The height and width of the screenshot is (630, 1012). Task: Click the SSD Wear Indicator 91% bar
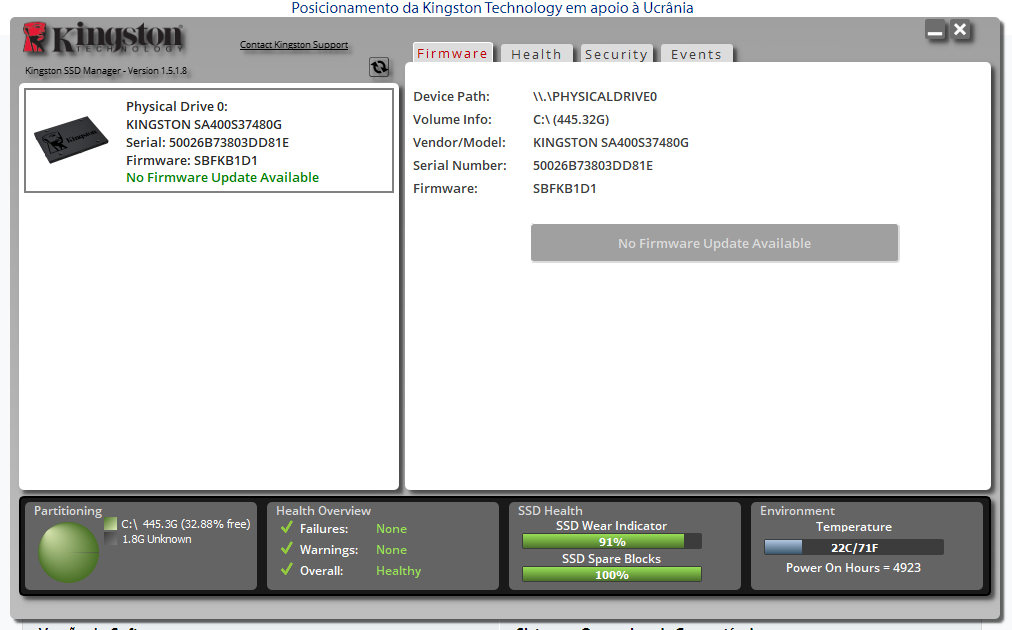(611, 542)
